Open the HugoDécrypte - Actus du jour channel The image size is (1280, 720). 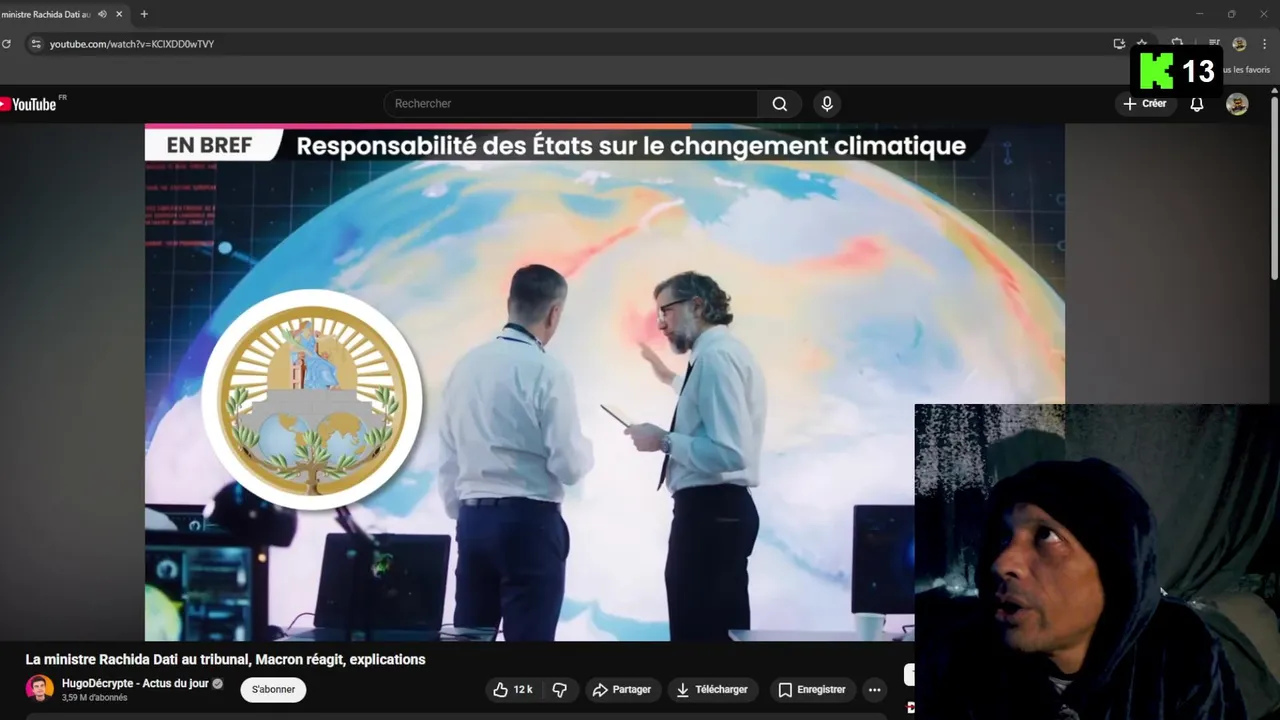click(135, 684)
